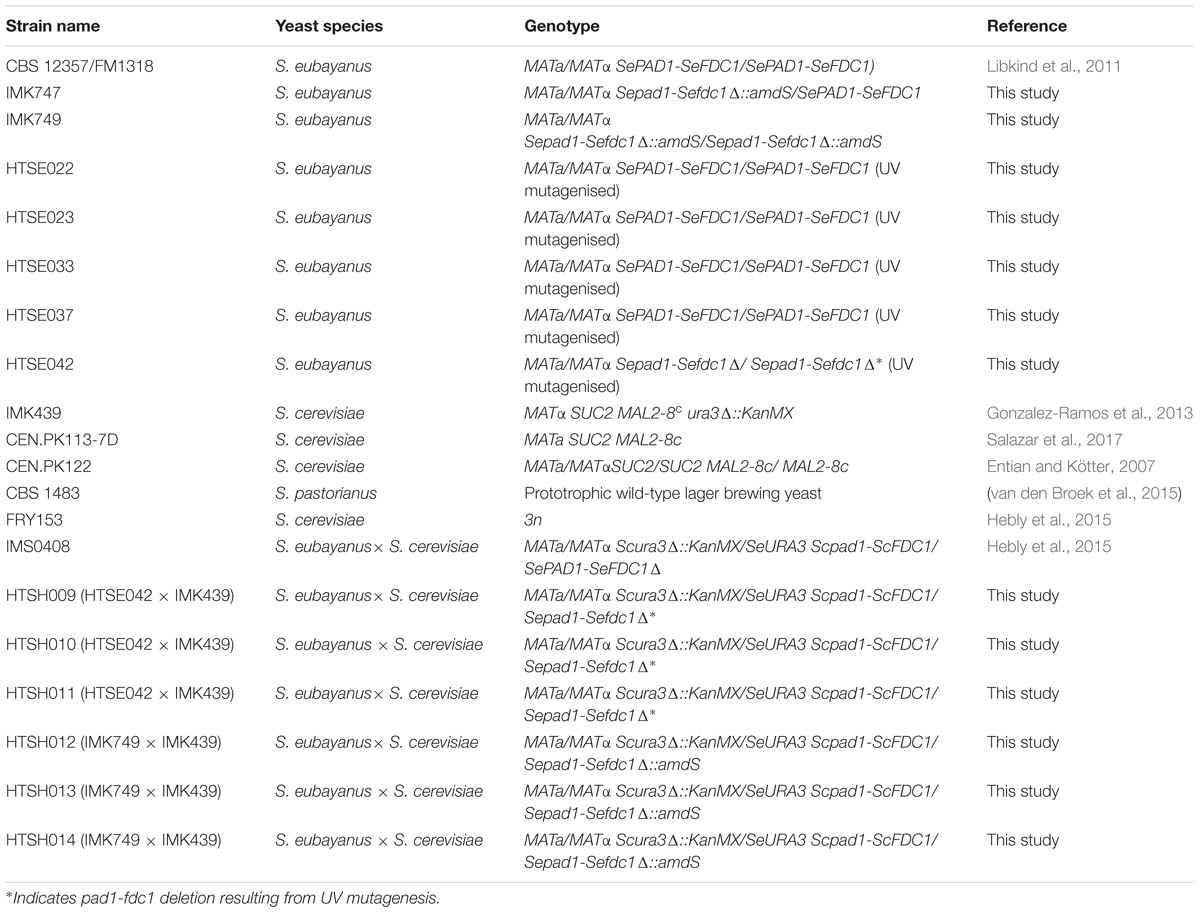Select strain HTSH011 (HTSE042 × IMK439)
This screenshot has height=913, width=1200.
click(120, 694)
